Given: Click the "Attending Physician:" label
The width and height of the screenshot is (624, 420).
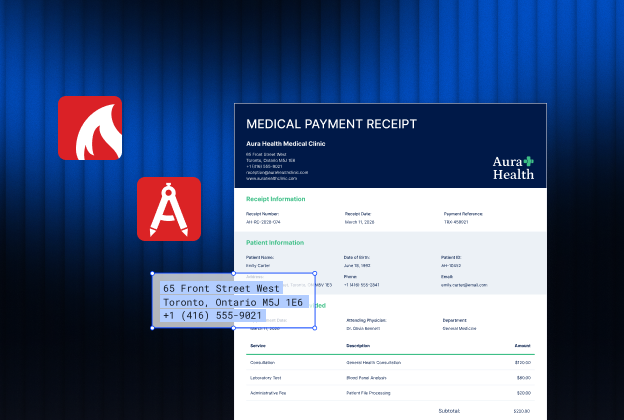Looking at the screenshot, I should tap(366, 320).
